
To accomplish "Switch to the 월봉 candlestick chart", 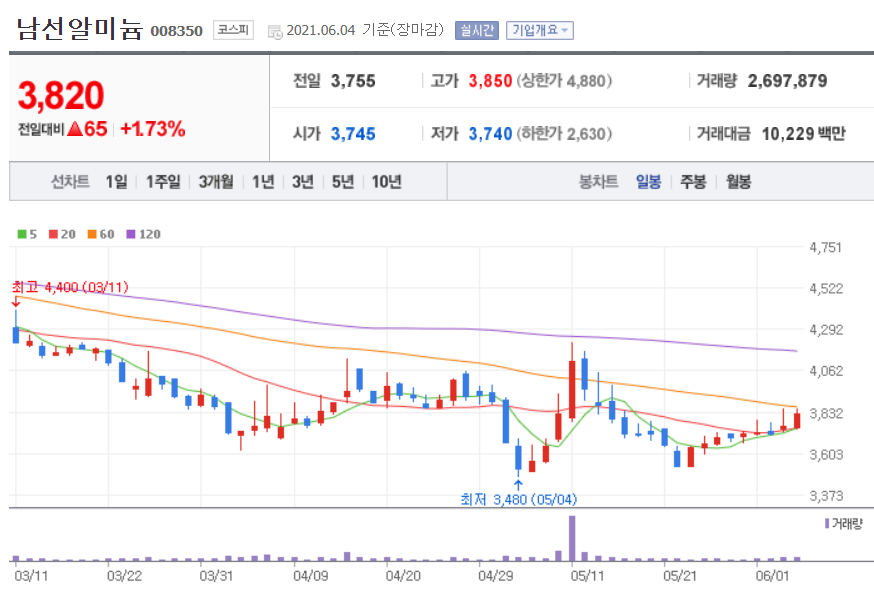I will tap(738, 182).
